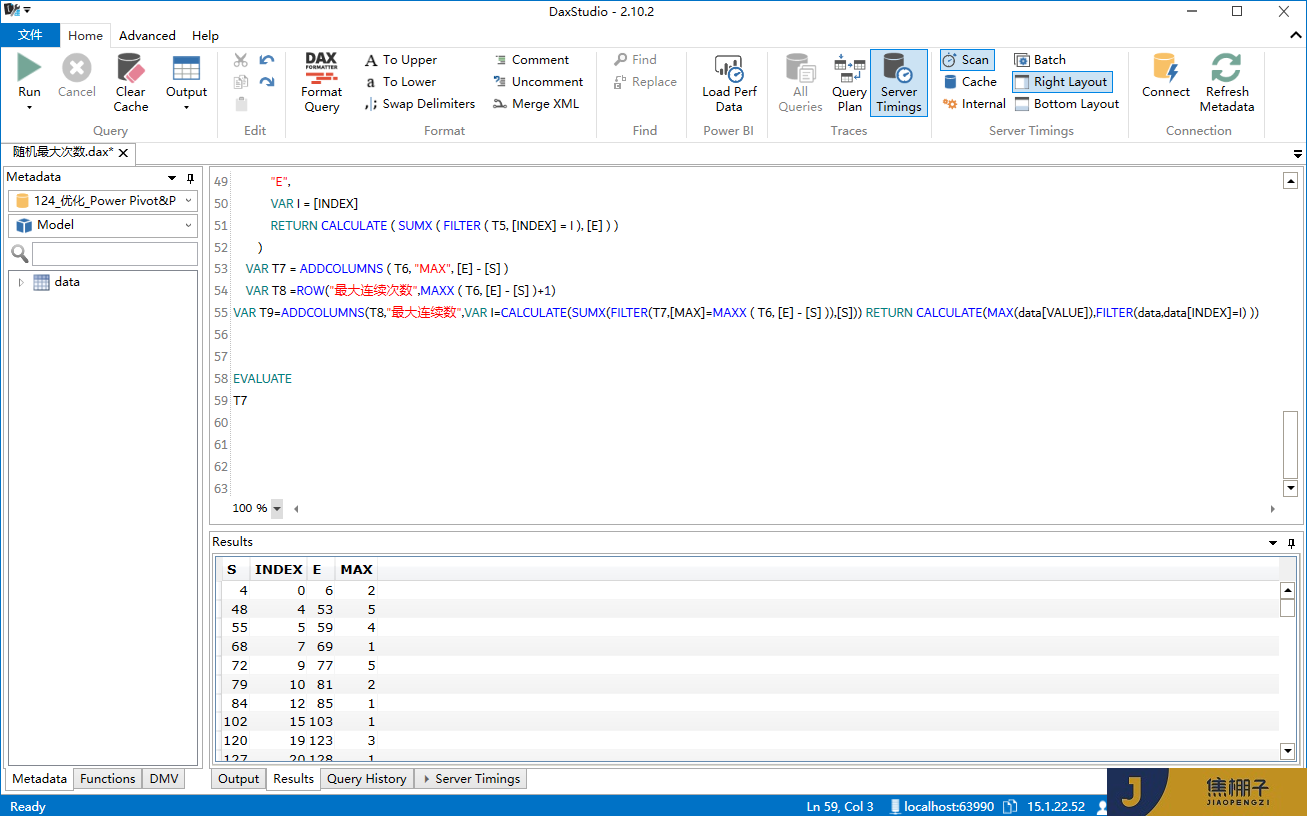The height and width of the screenshot is (816, 1307).
Task: Click the editor vertical scrollbar thumb
Action: pos(1291,444)
